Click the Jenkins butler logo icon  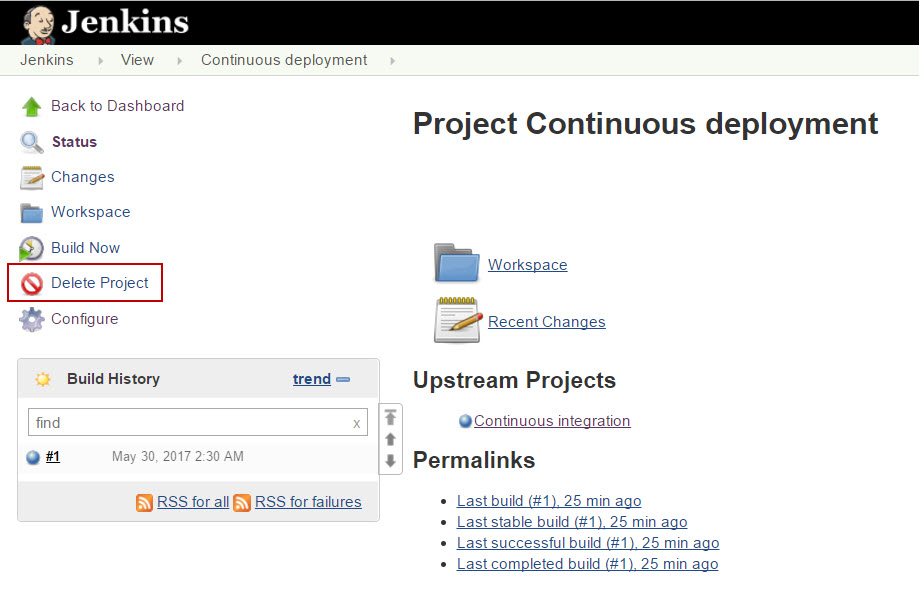(x=39, y=23)
